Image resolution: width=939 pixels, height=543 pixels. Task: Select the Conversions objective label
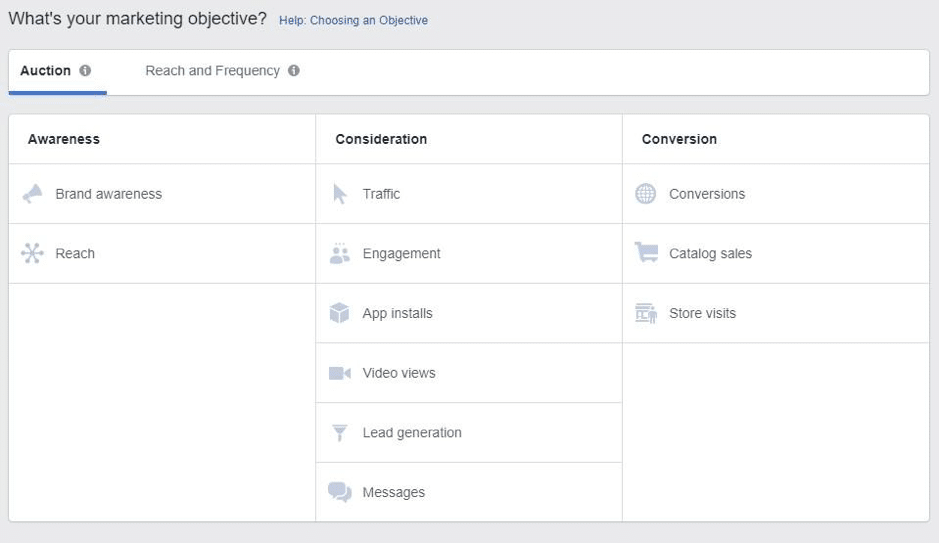coord(707,194)
